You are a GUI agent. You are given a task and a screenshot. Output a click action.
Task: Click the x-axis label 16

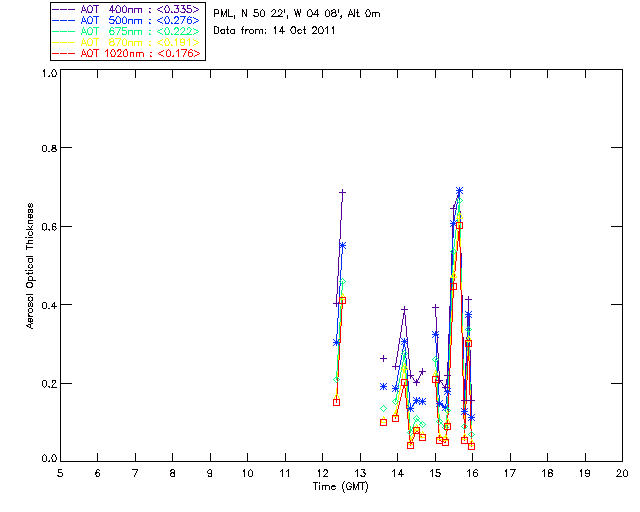(x=473, y=474)
